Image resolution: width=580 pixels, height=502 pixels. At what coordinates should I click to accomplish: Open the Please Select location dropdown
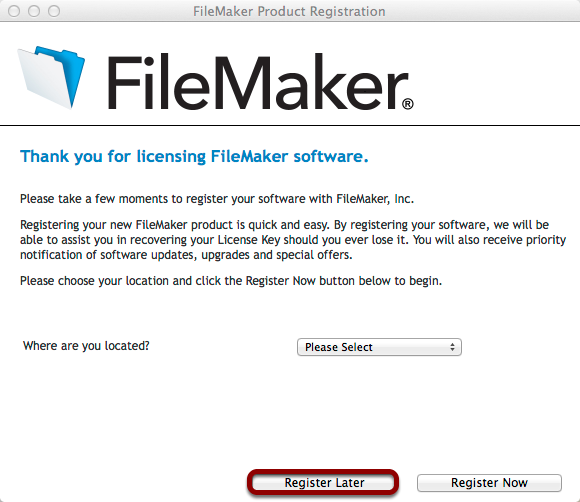click(x=379, y=347)
